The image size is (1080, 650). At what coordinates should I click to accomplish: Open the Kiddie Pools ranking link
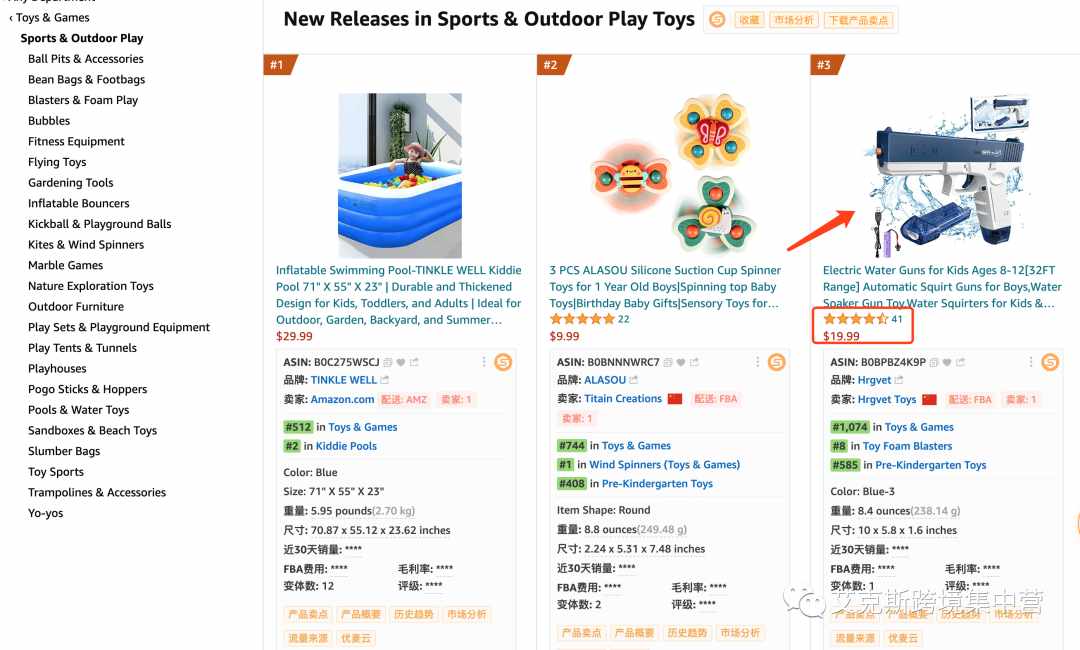pos(346,446)
